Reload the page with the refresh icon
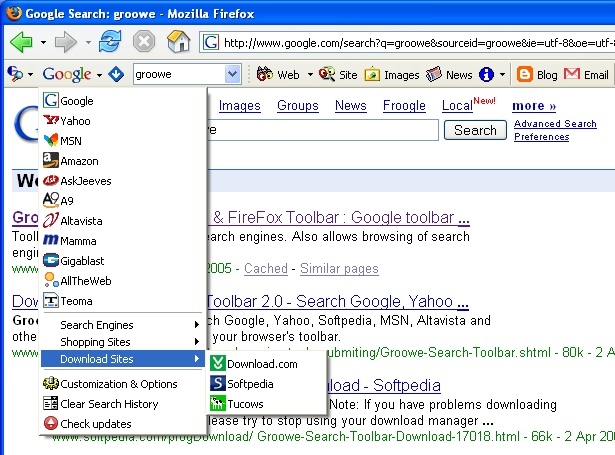Image resolution: width=615 pixels, height=455 pixels. pyautogui.click(x=110, y=42)
